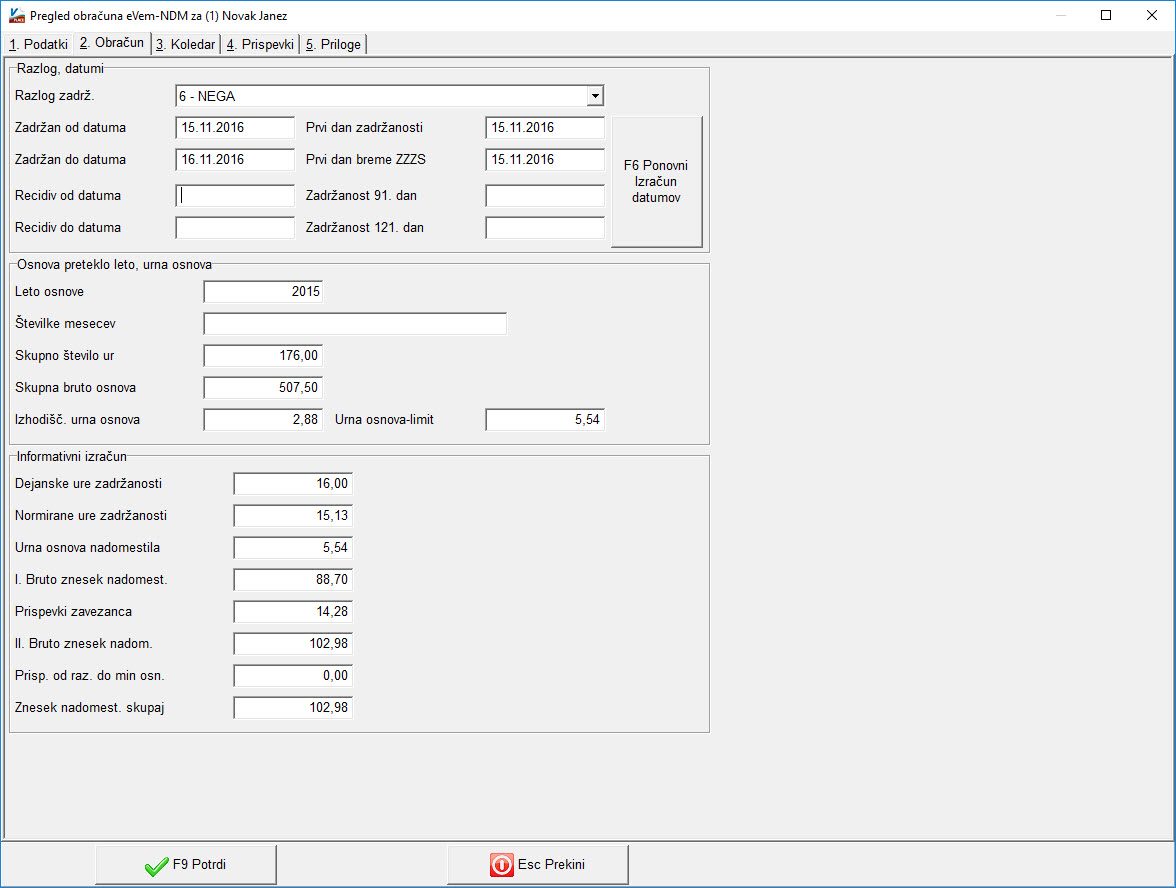Screen dimensions: 1176x888
Task: Select the Urna osnova nadomestila field
Action: [293, 548]
